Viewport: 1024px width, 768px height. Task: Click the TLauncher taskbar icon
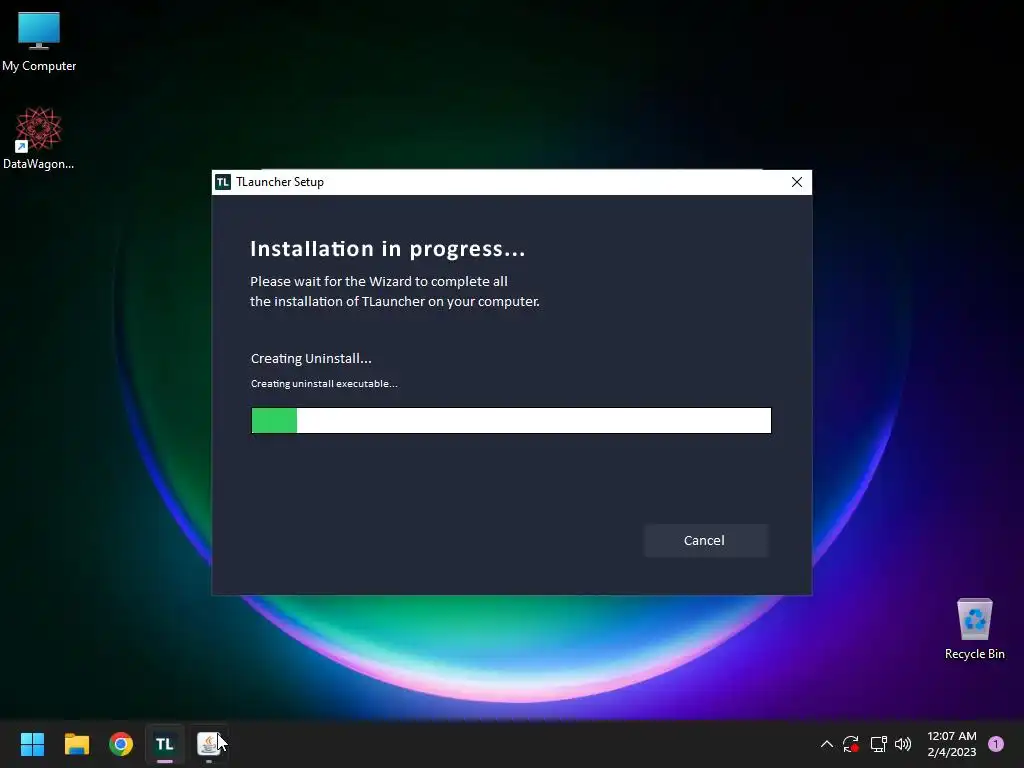[x=165, y=744]
